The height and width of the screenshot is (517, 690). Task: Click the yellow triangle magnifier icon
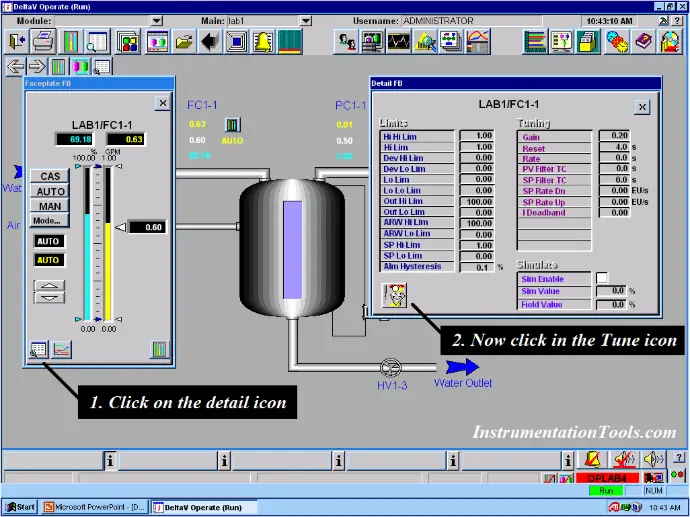[x=425, y=42]
